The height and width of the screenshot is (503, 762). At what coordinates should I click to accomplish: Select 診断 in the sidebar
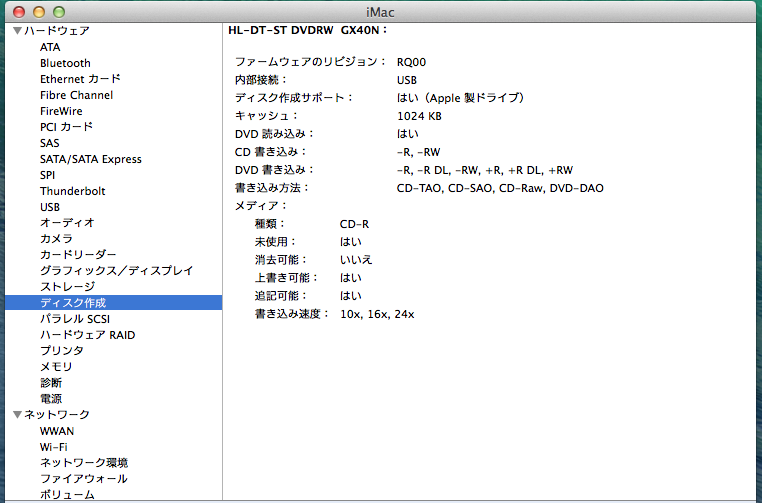(x=51, y=382)
